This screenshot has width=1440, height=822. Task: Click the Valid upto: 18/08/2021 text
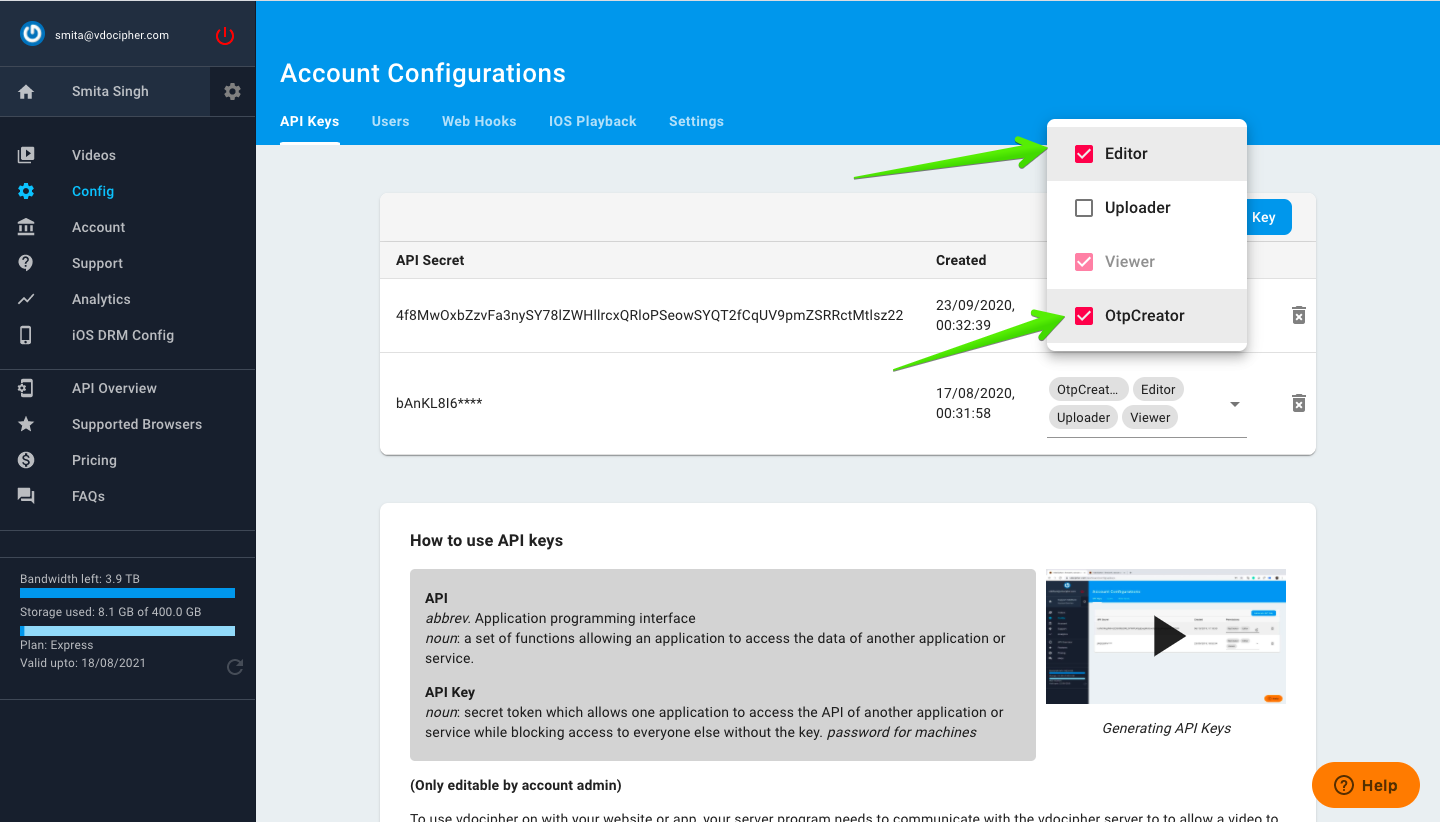click(85, 663)
